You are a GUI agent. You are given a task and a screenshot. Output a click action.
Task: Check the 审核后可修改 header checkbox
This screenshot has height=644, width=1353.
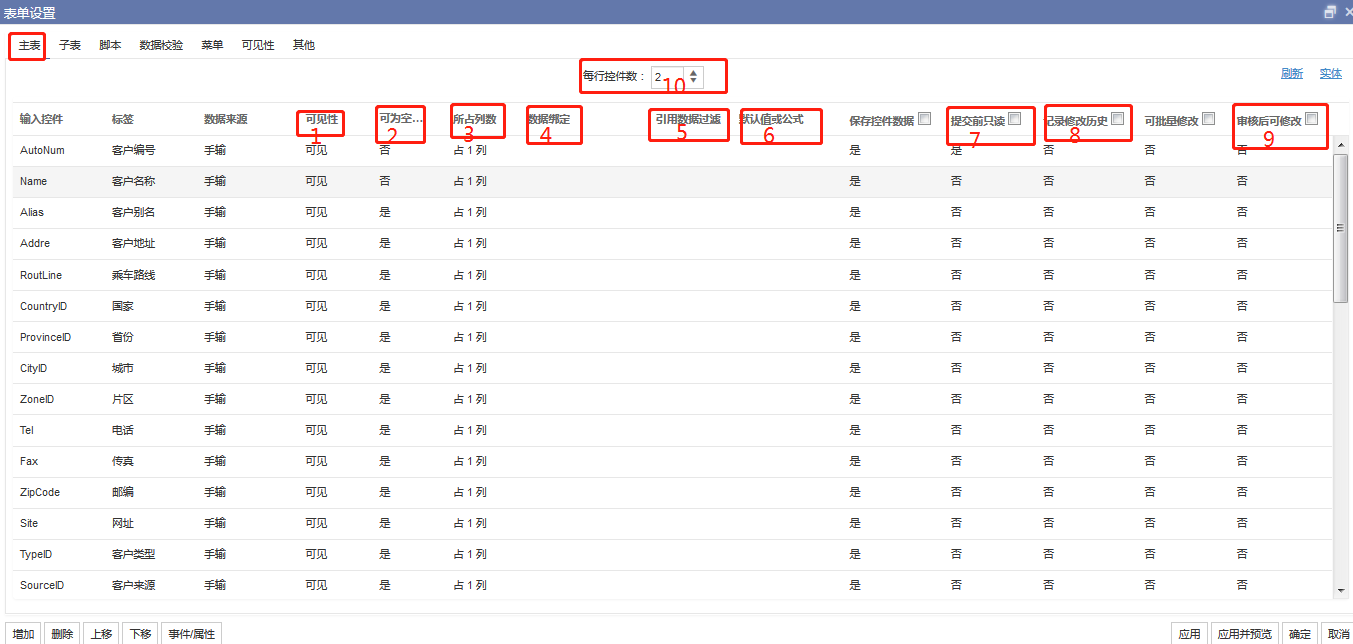pyautogui.click(x=1311, y=119)
